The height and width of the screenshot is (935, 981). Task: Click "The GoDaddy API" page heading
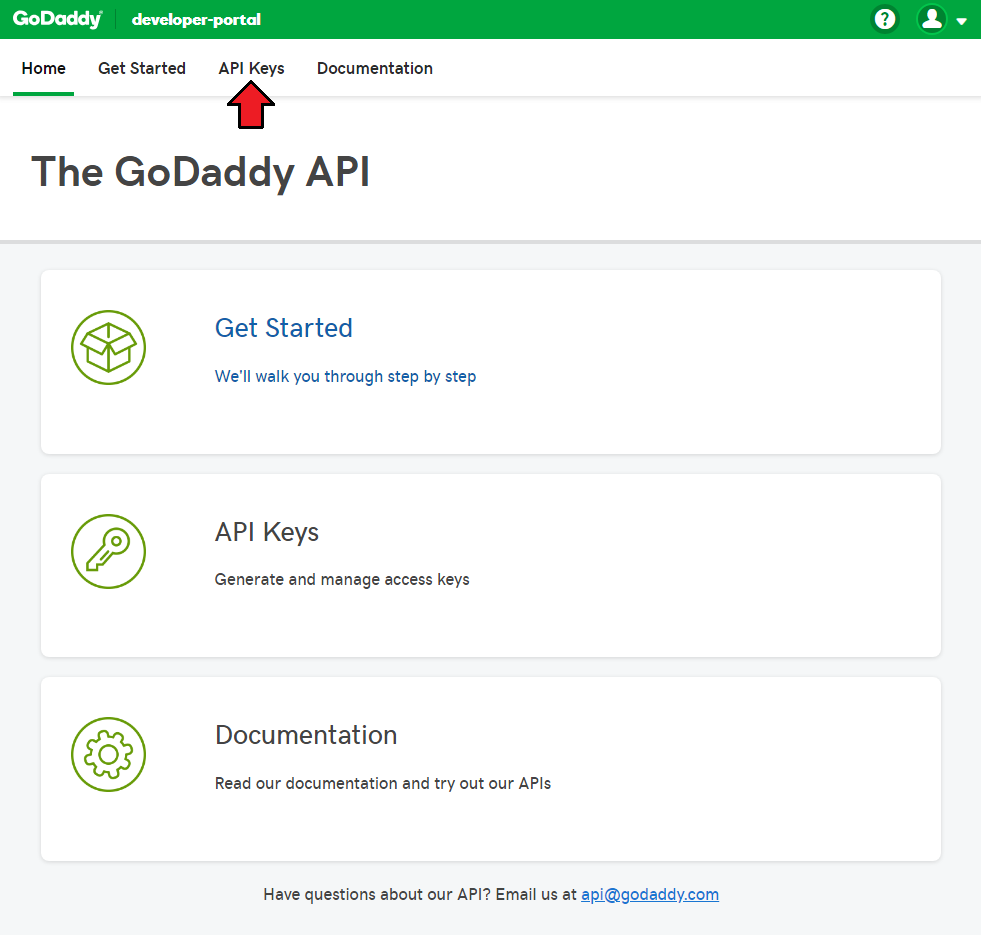pos(201,172)
